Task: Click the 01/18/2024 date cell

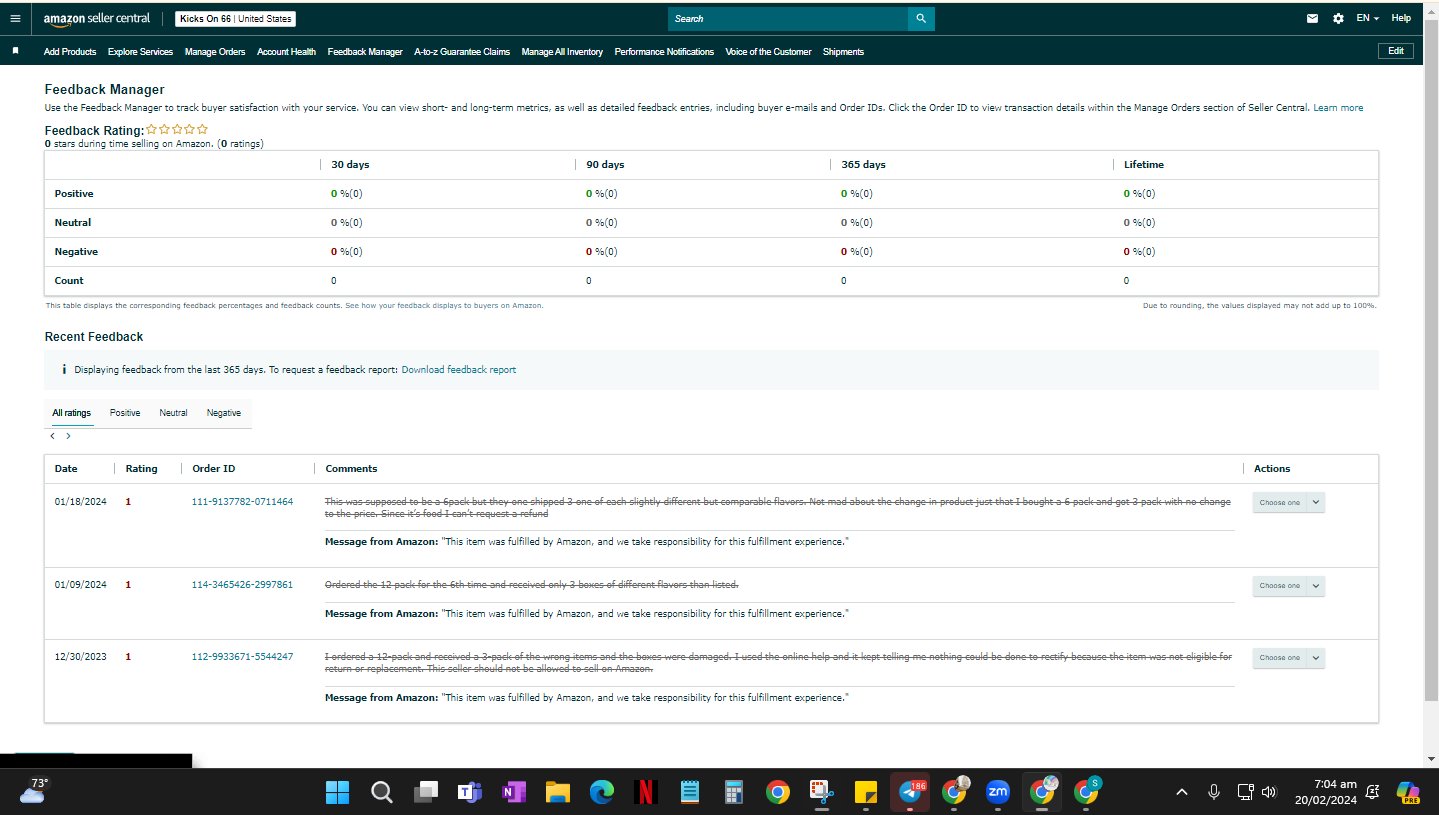Action: [80, 502]
